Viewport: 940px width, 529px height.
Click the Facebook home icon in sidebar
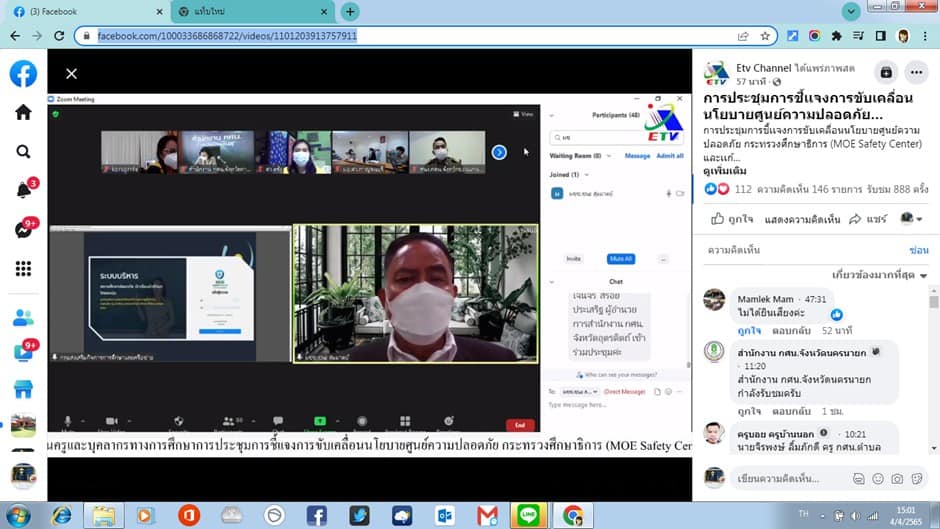click(23, 112)
